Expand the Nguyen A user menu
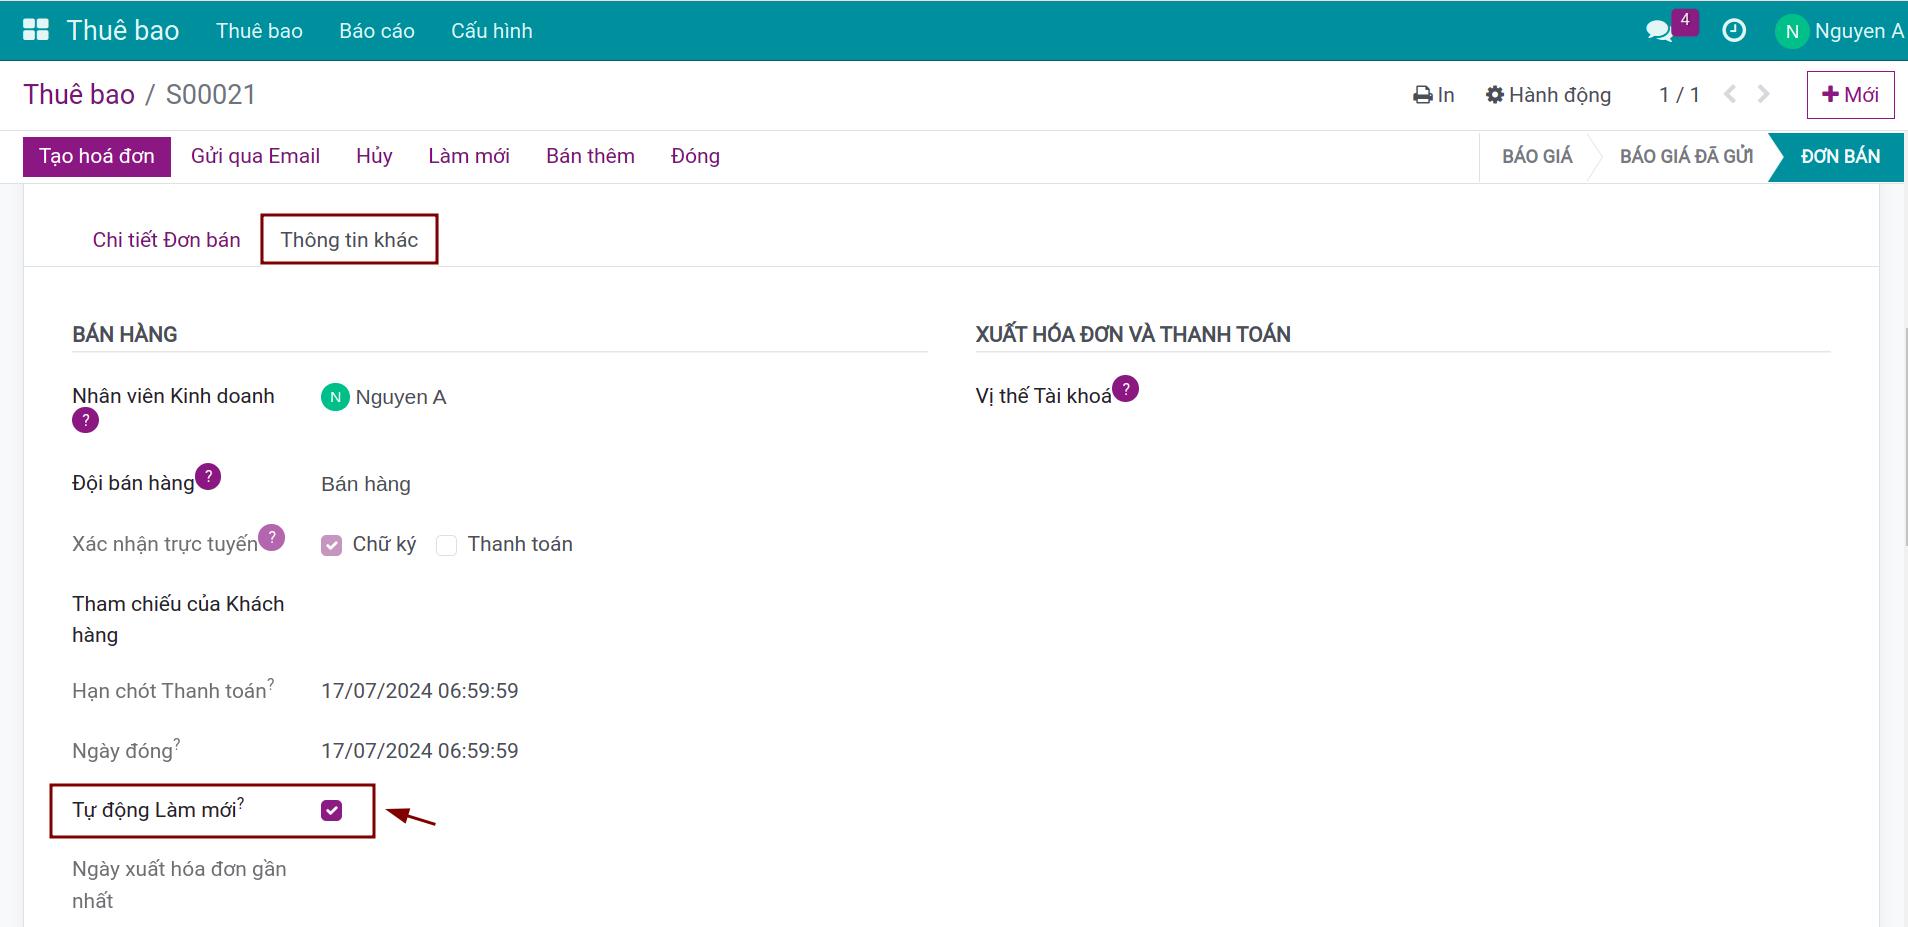This screenshot has height=927, width=1908. (x=1839, y=31)
